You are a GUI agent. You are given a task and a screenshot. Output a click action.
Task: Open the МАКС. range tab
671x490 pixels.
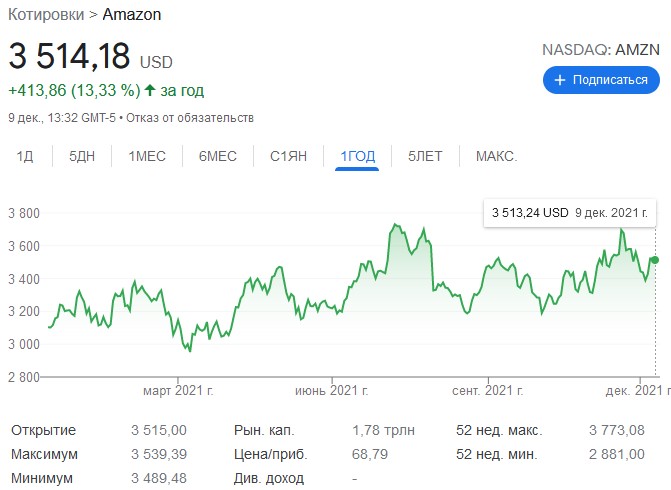pos(496,156)
